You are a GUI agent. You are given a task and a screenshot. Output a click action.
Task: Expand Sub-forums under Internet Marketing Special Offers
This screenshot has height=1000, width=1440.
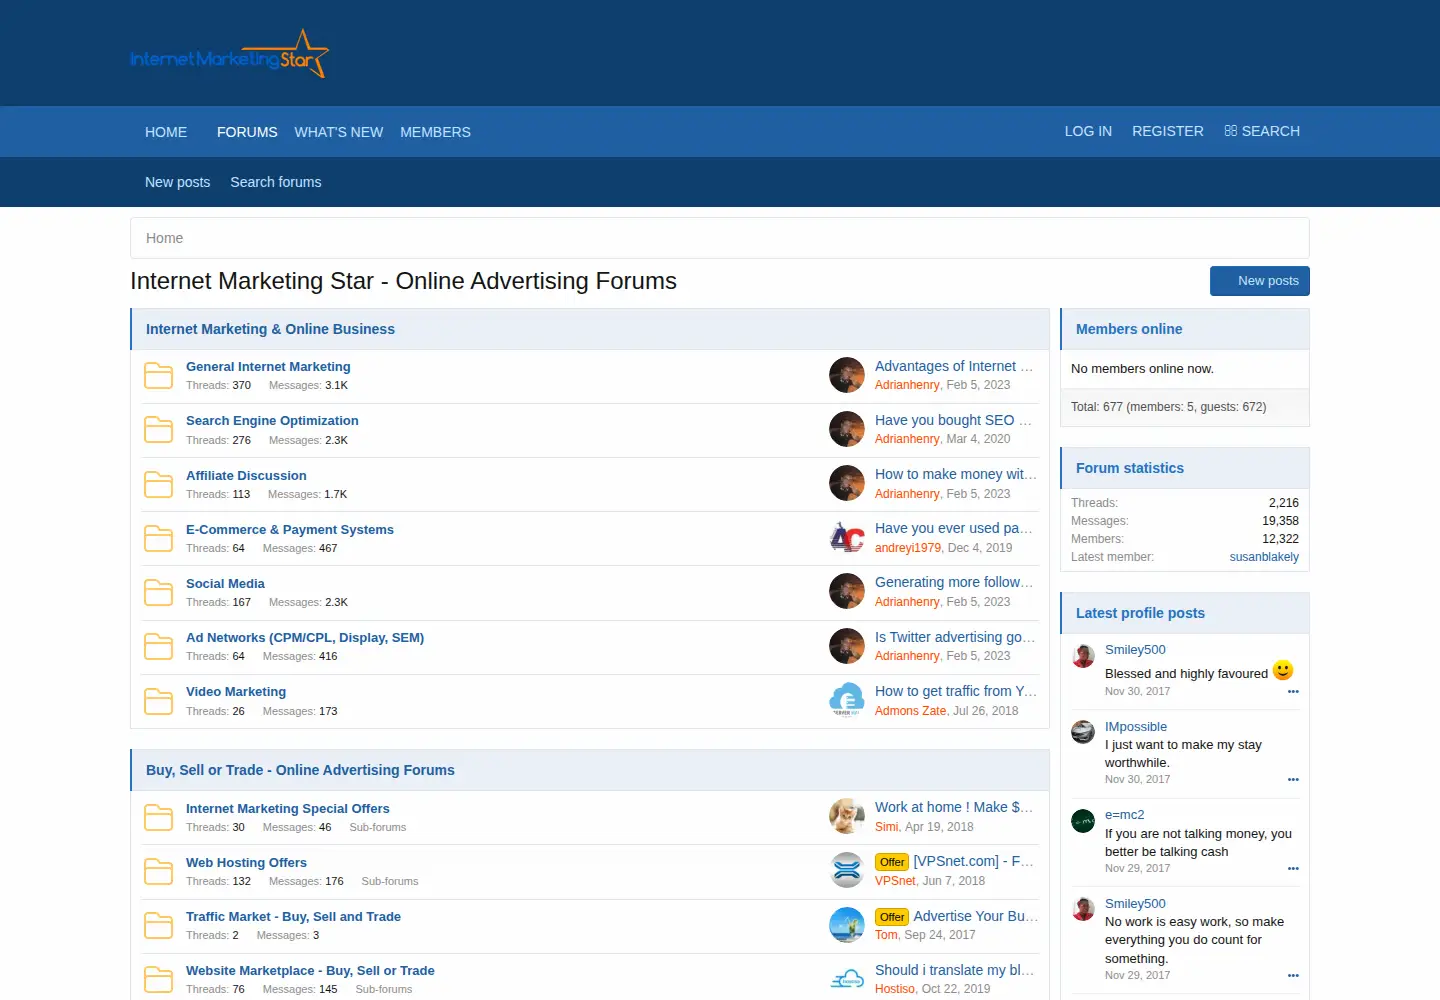[x=378, y=827]
